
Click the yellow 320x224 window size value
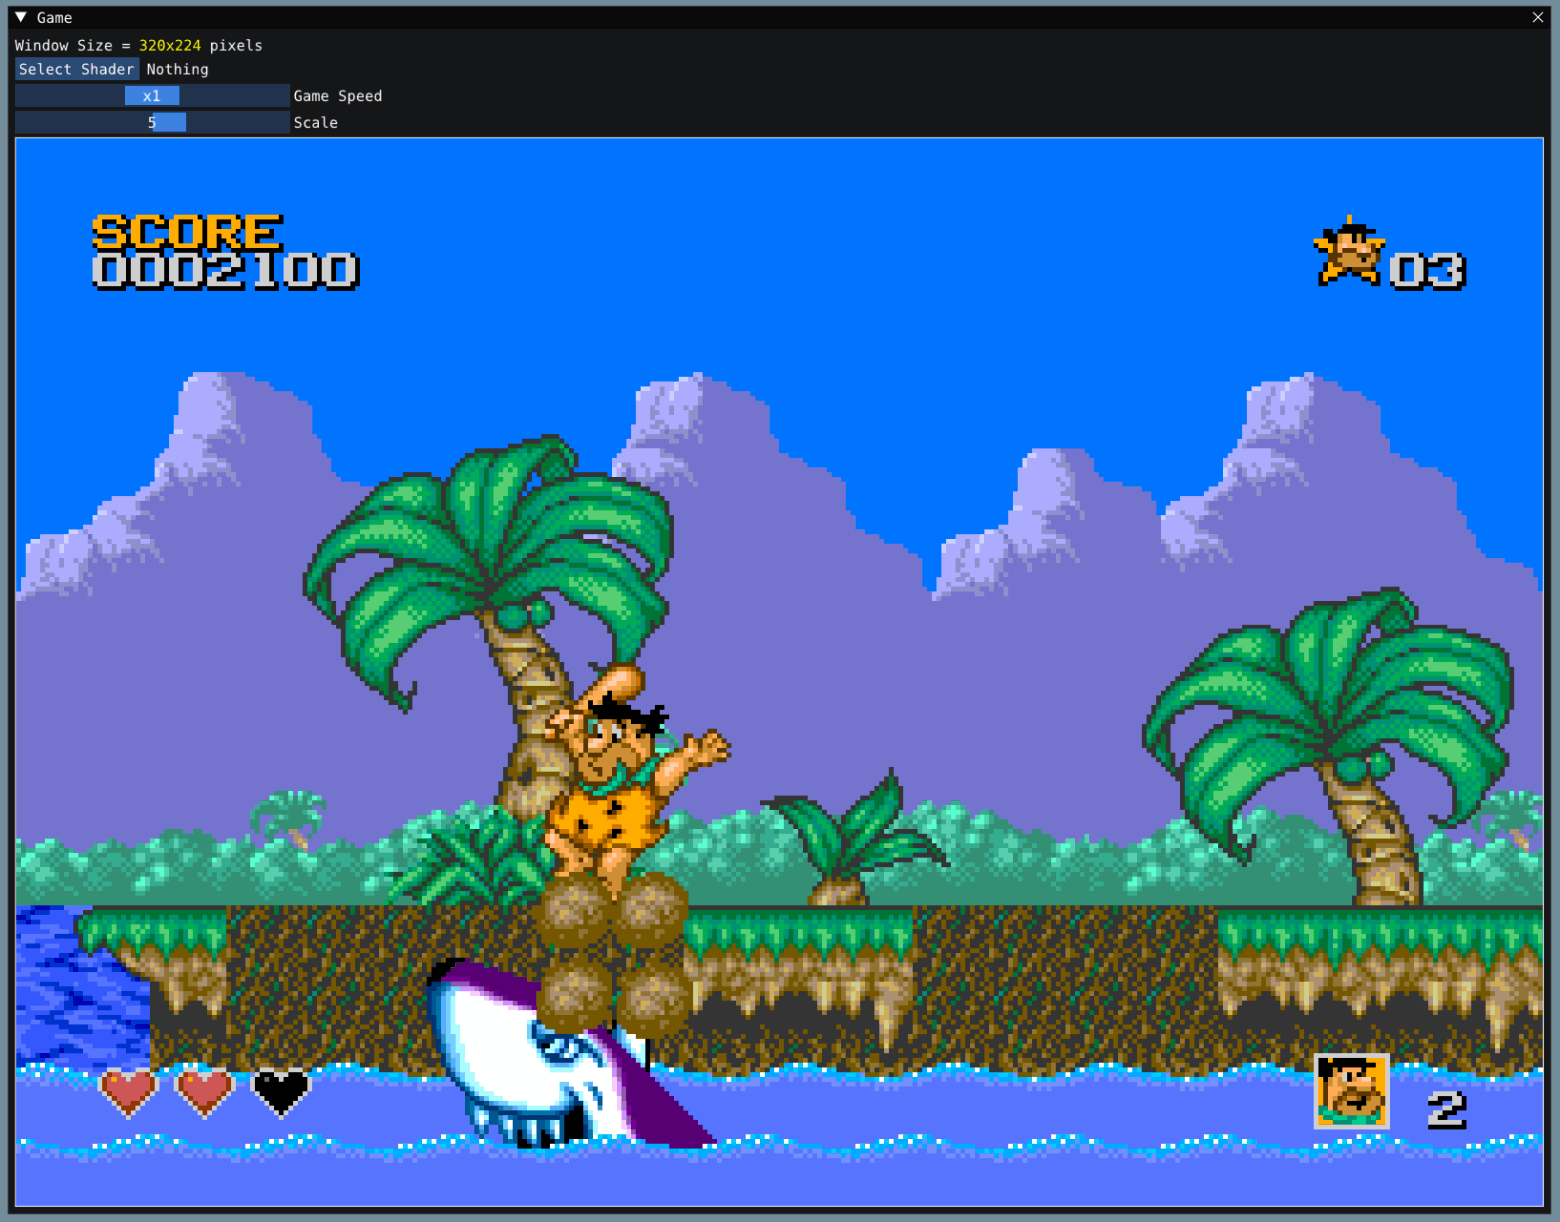coord(168,45)
